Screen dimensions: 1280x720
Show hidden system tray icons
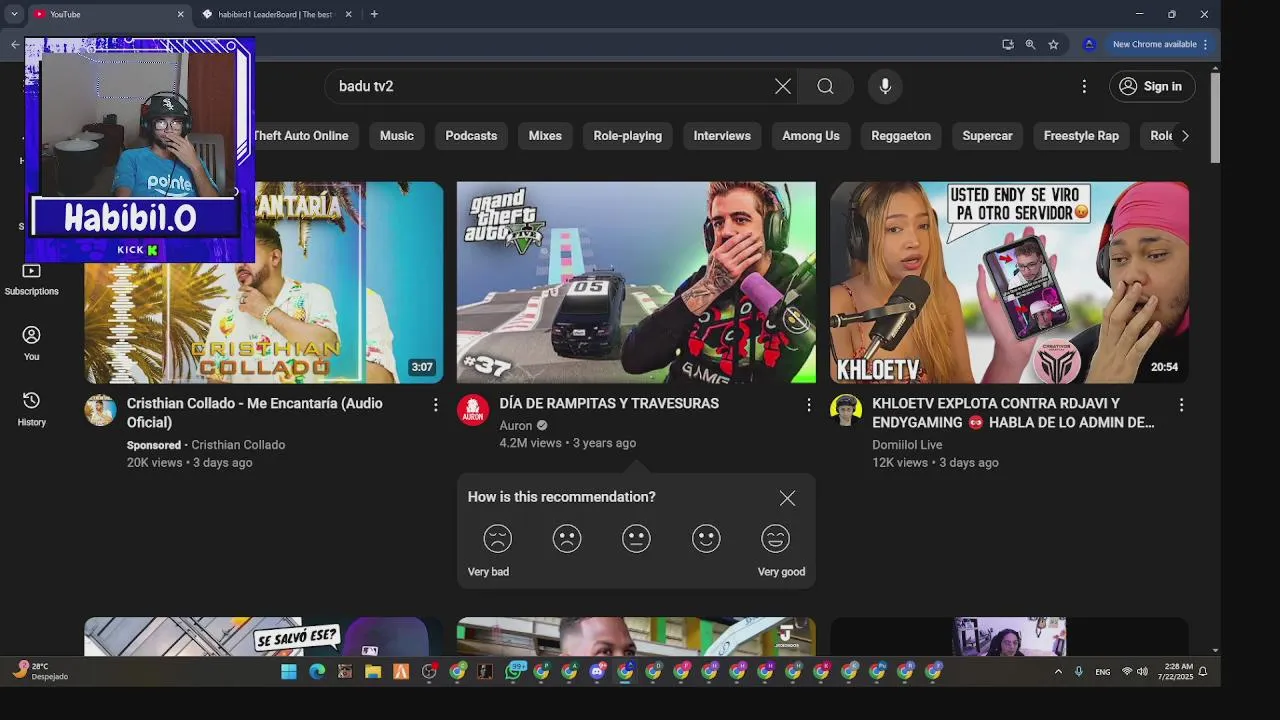(1058, 672)
